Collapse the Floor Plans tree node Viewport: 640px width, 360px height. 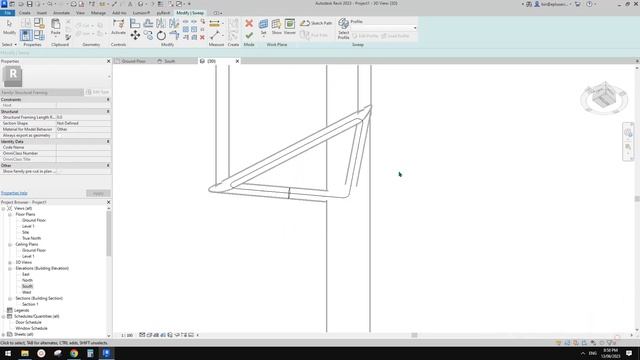[10, 214]
